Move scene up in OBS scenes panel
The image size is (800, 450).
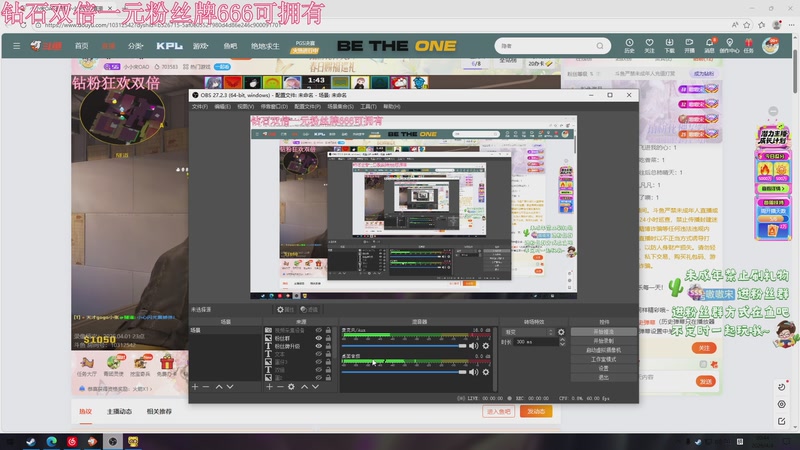219,387
